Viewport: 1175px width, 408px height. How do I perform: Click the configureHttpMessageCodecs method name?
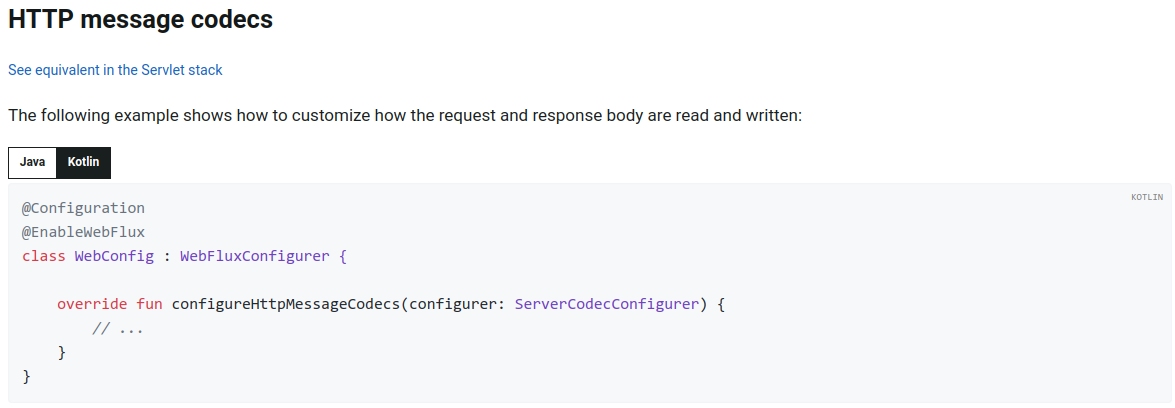click(286, 304)
